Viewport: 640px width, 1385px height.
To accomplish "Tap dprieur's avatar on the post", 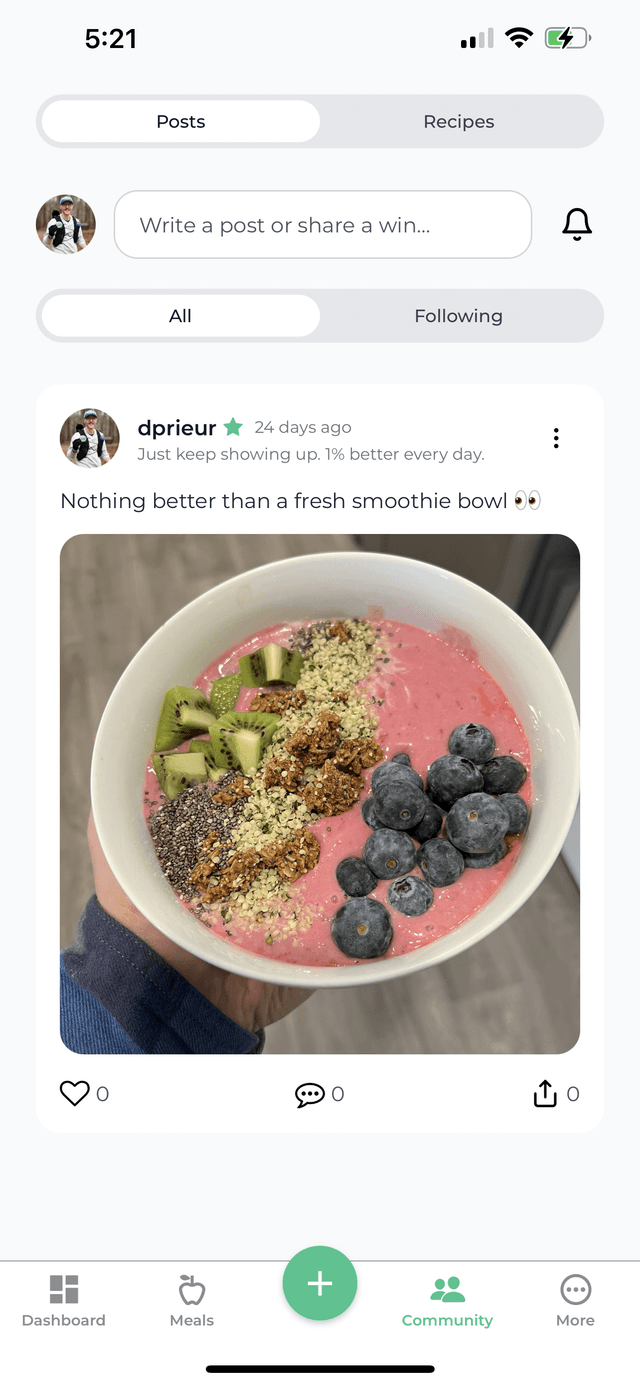I will click(x=90, y=438).
